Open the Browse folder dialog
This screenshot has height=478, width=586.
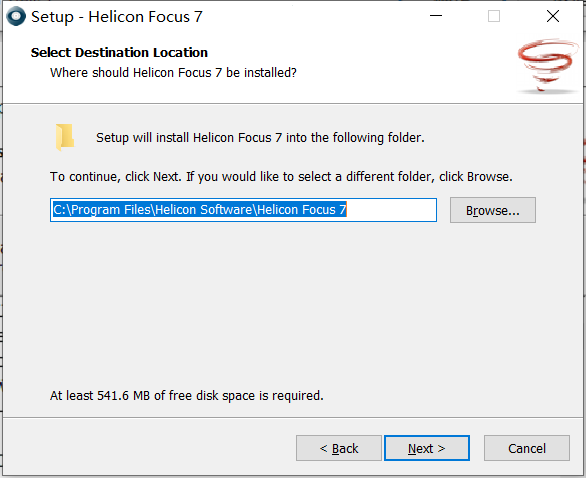[x=493, y=210]
